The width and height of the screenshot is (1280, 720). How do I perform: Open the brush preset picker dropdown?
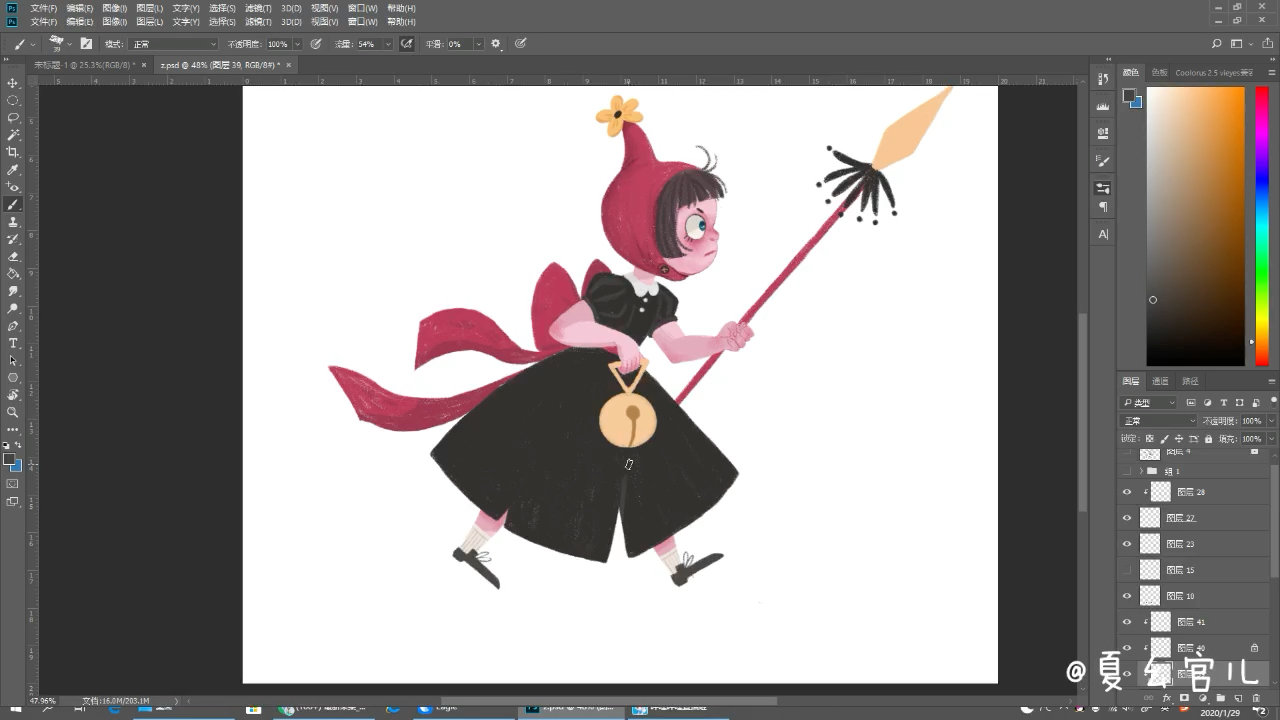[x=68, y=44]
